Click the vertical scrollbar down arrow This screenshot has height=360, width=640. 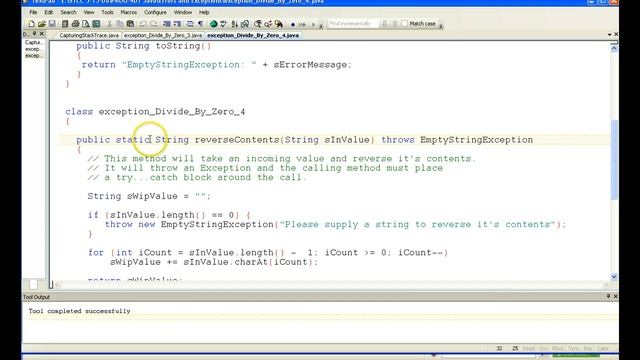click(x=614, y=277)
